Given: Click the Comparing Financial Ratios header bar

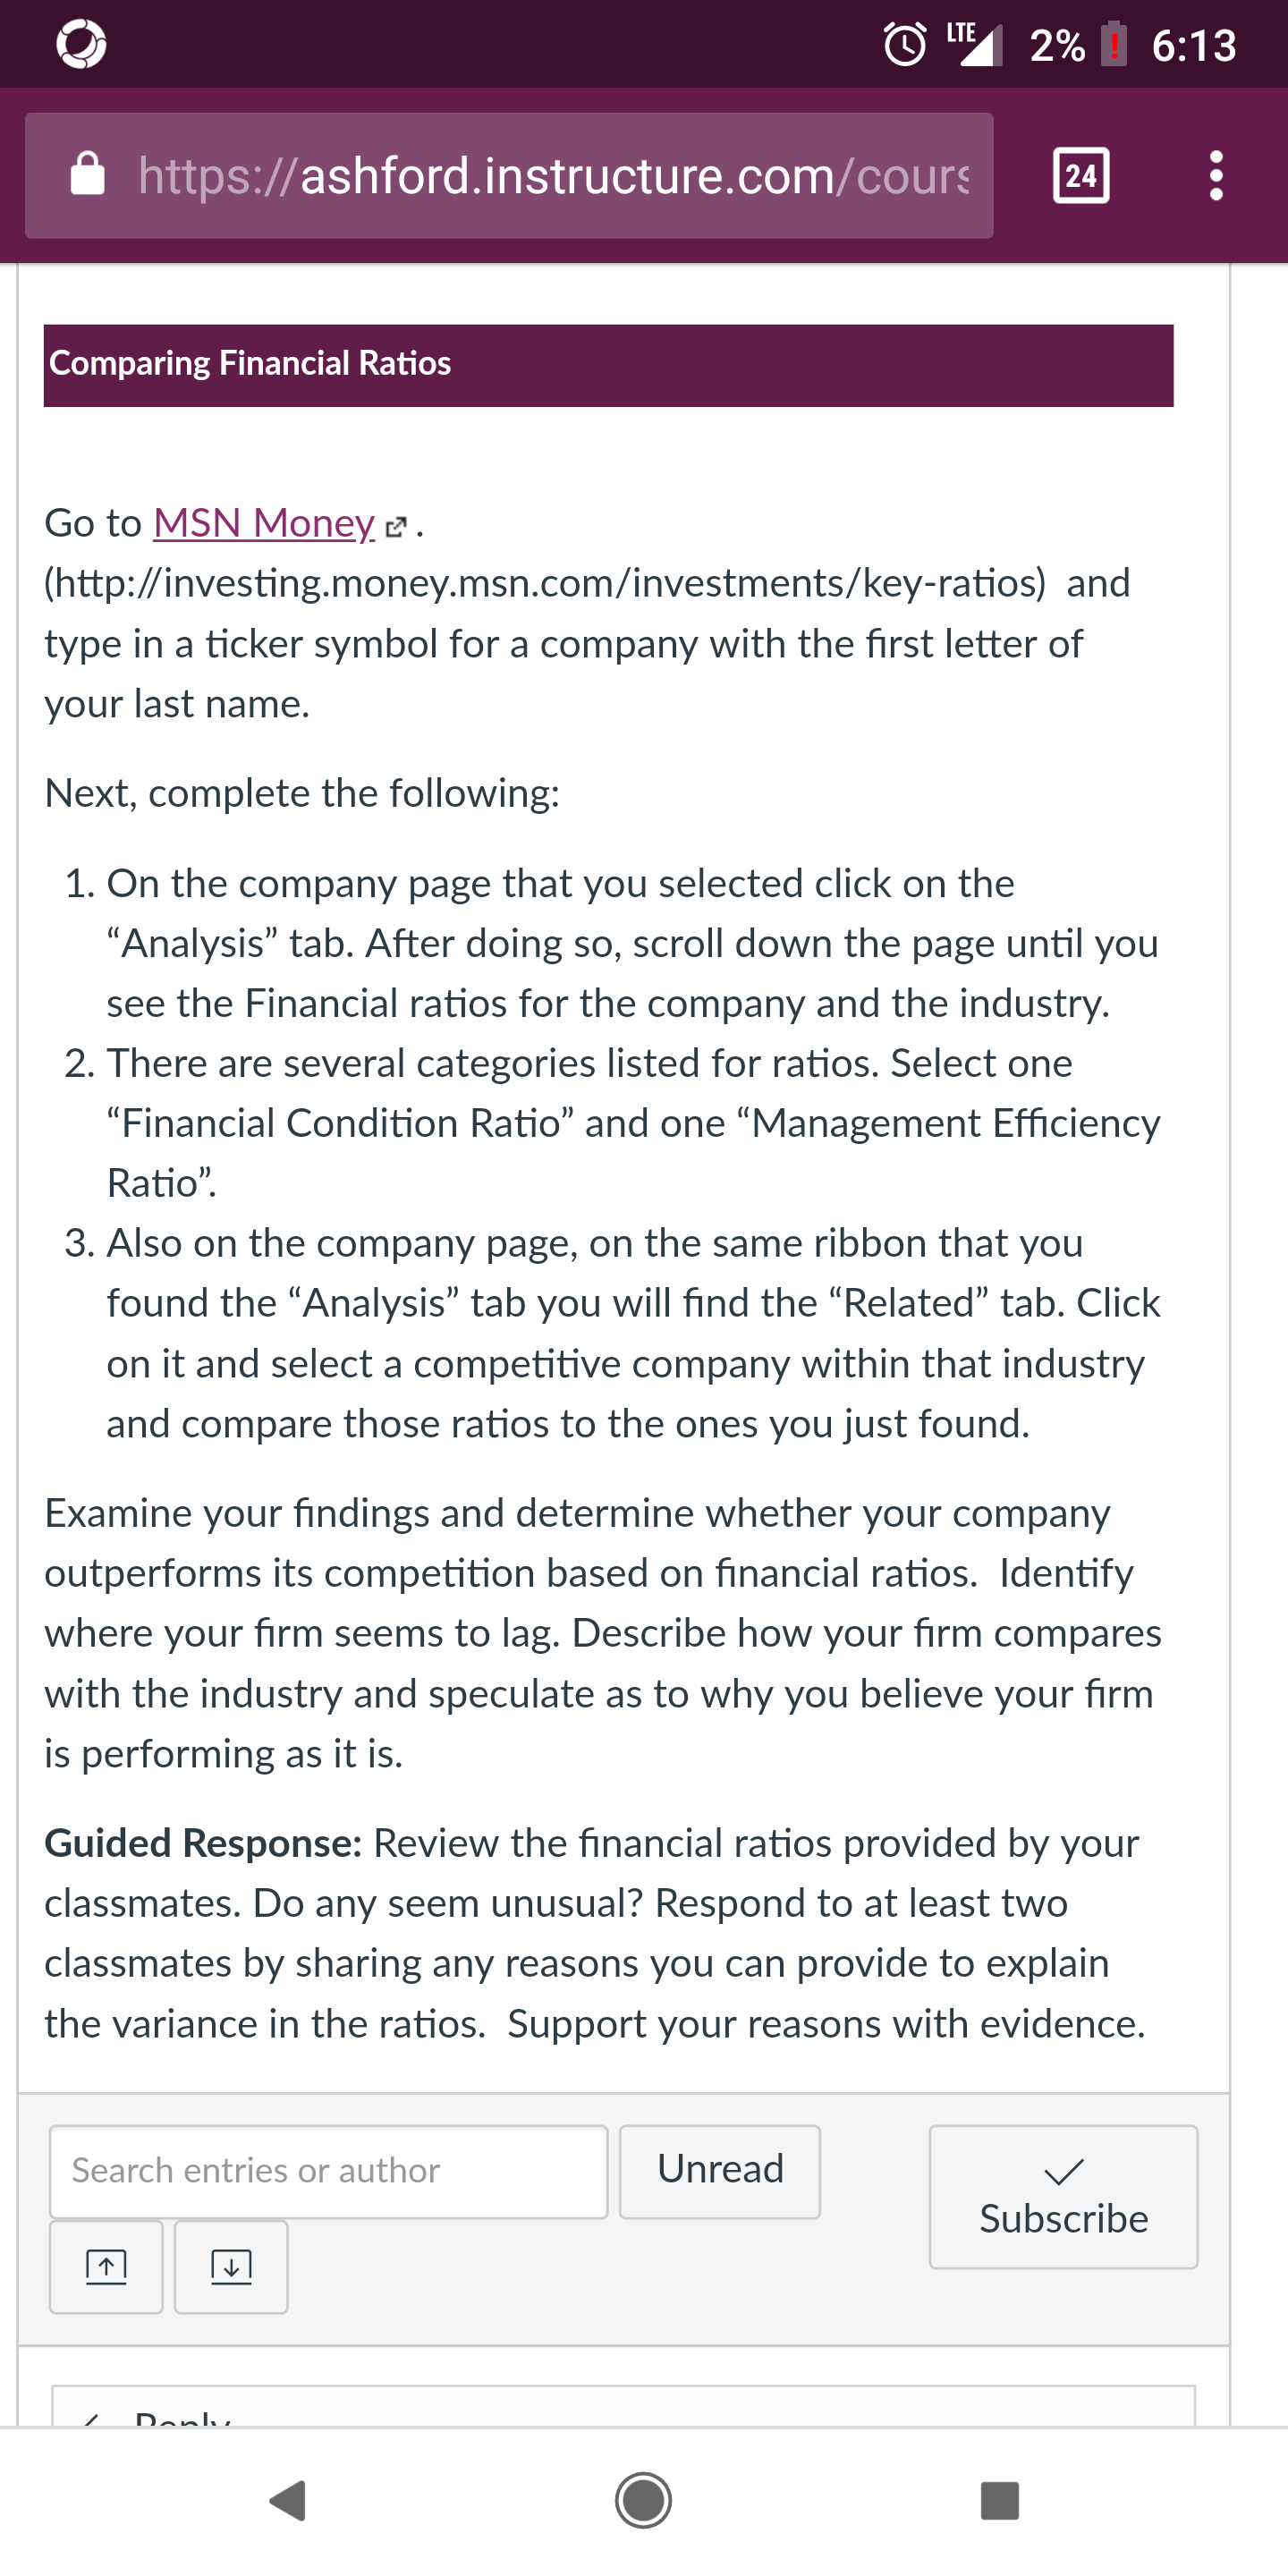Looking at the screenshot, I should tap(608, 365).
